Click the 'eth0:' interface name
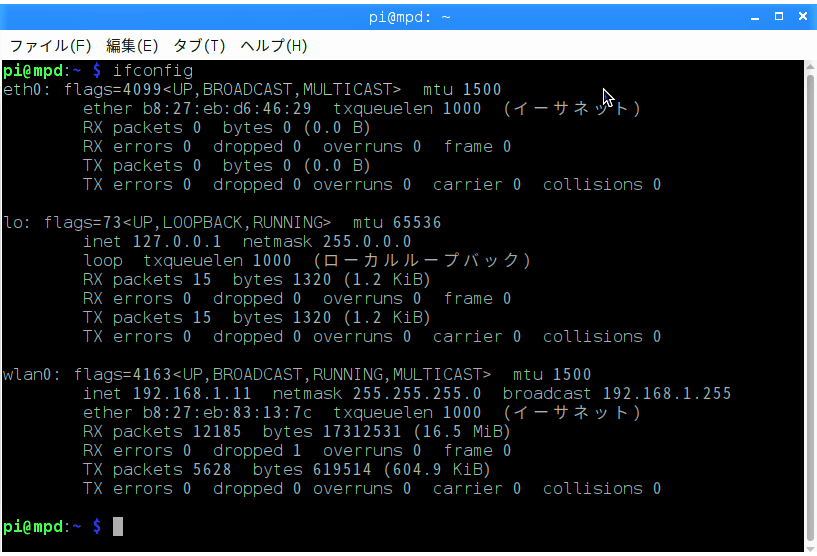This screenshot has height=556, width=817. (x=27, y=90)
